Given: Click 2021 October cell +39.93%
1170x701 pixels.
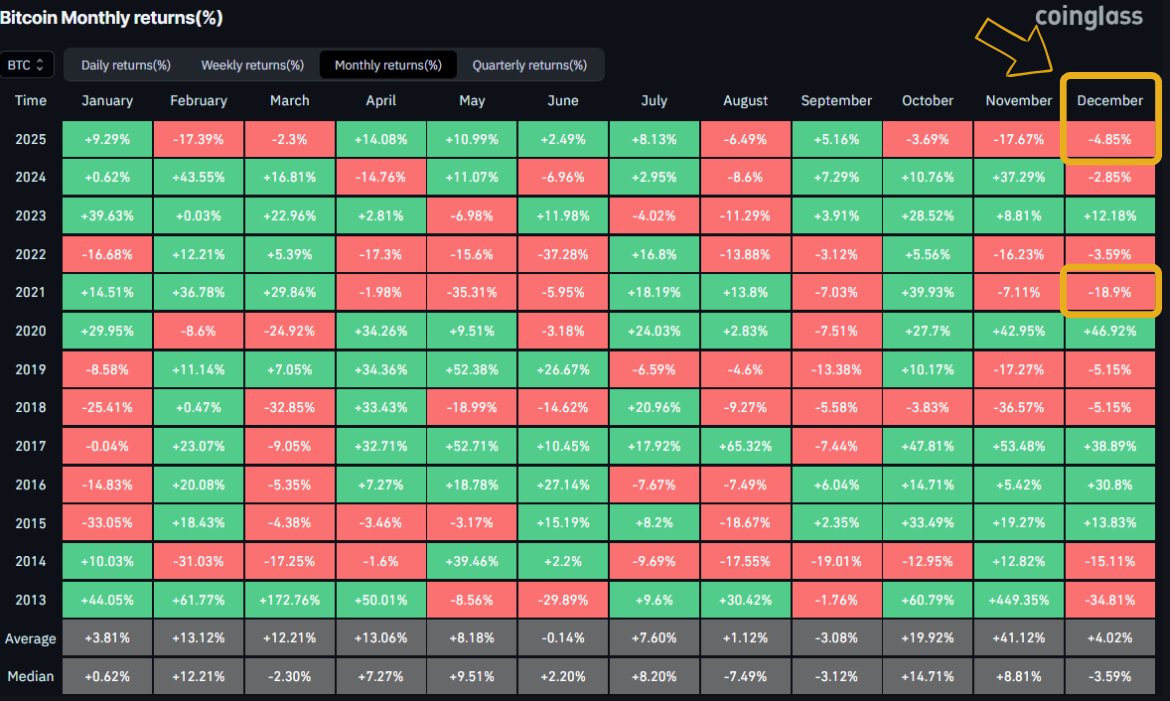Looking at the screenshot, I should (927, 292).
